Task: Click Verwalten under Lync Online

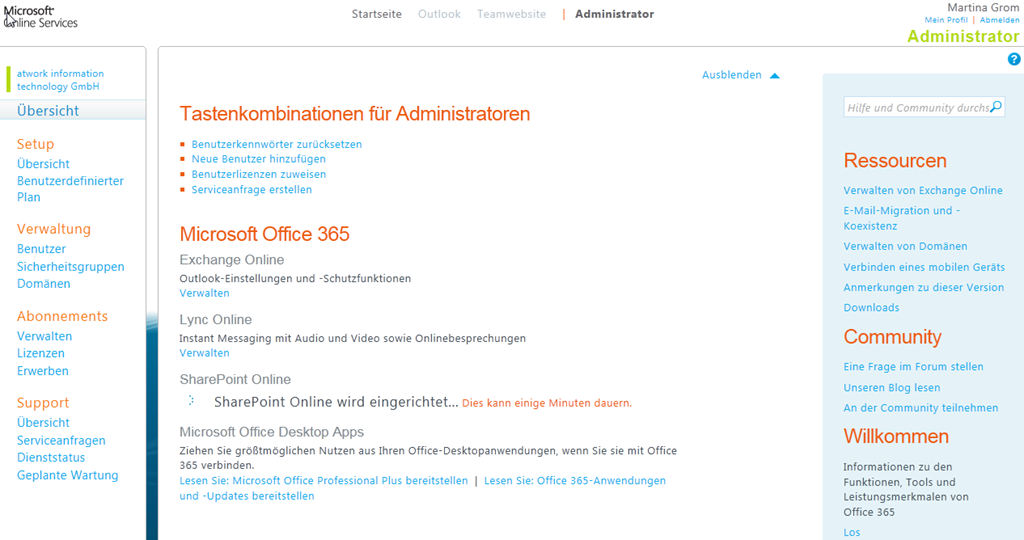Action: click(x=204, y=353)
